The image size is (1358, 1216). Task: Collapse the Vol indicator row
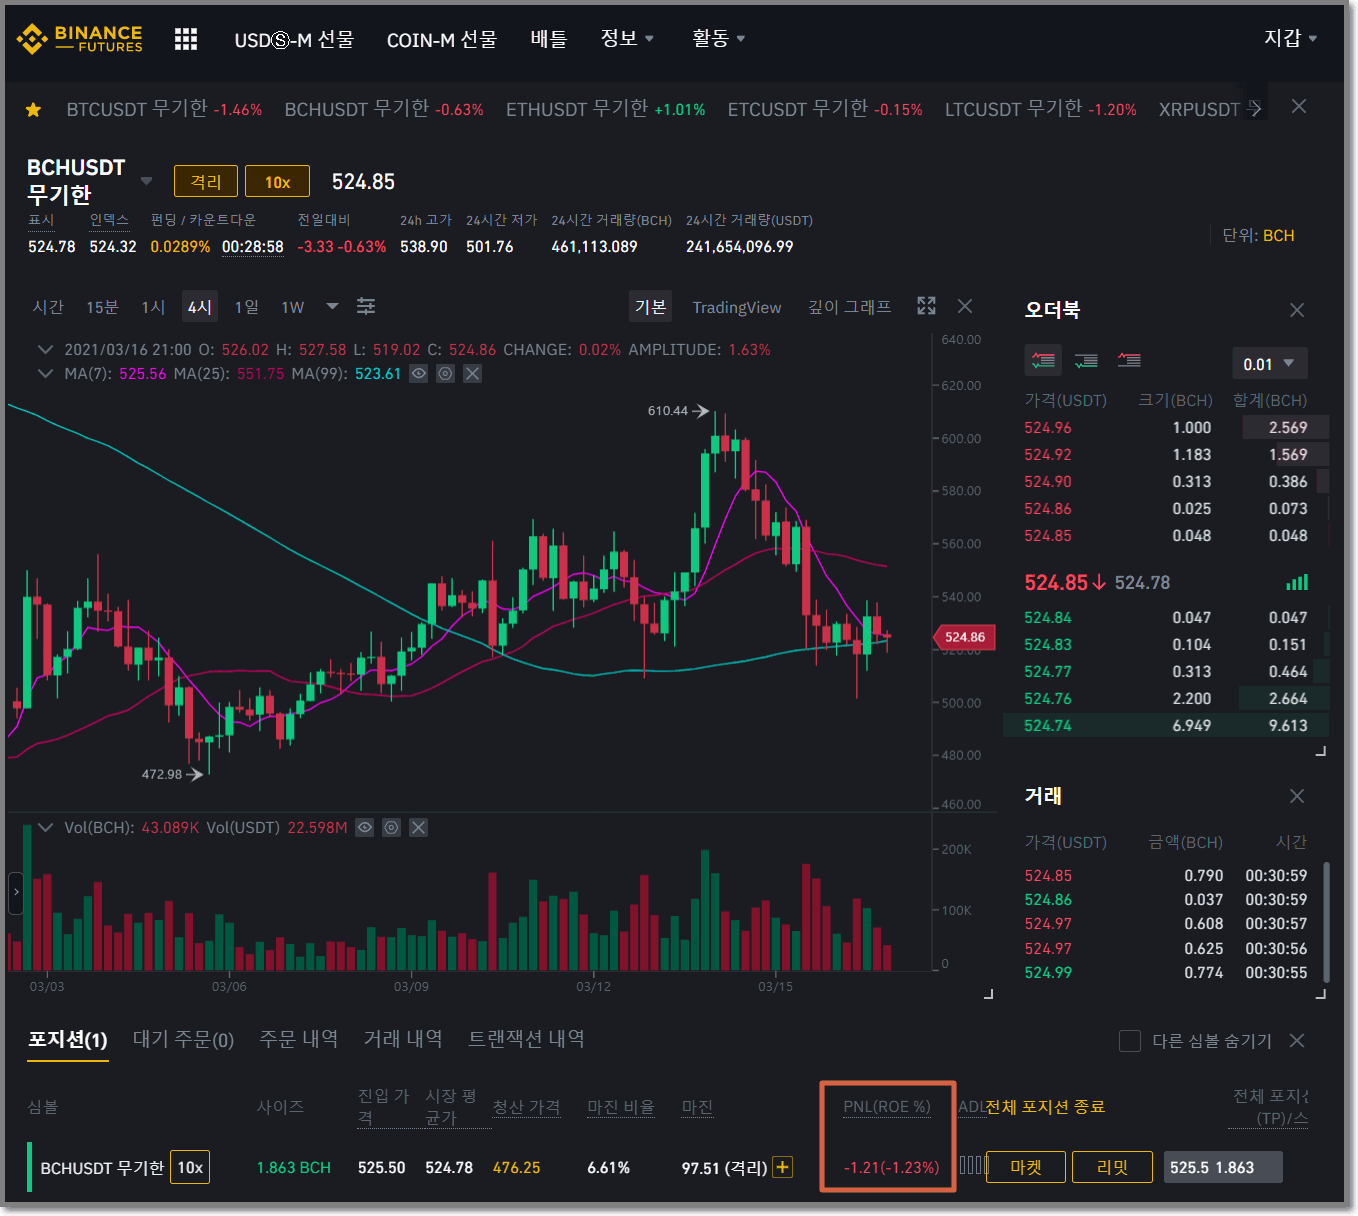[x=45, y=827]
